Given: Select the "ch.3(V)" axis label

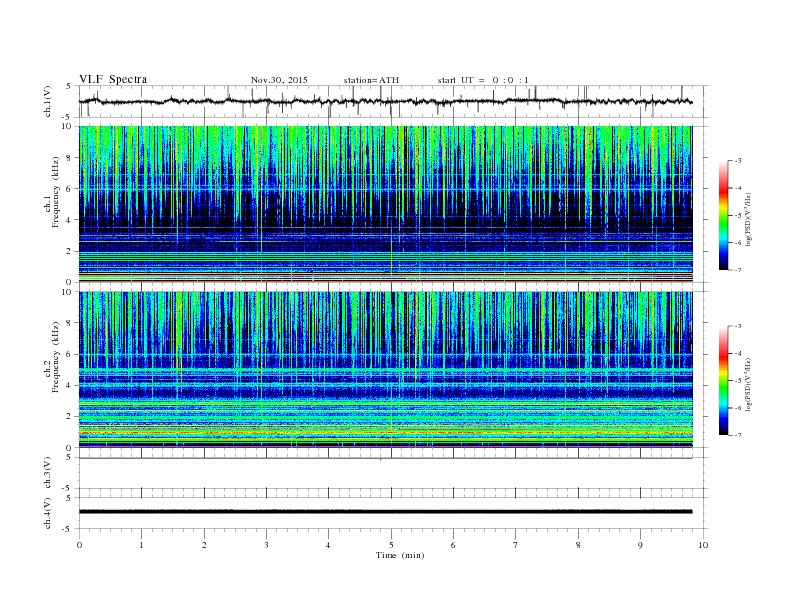Looking at the screenshot, I should pos(48,473).
